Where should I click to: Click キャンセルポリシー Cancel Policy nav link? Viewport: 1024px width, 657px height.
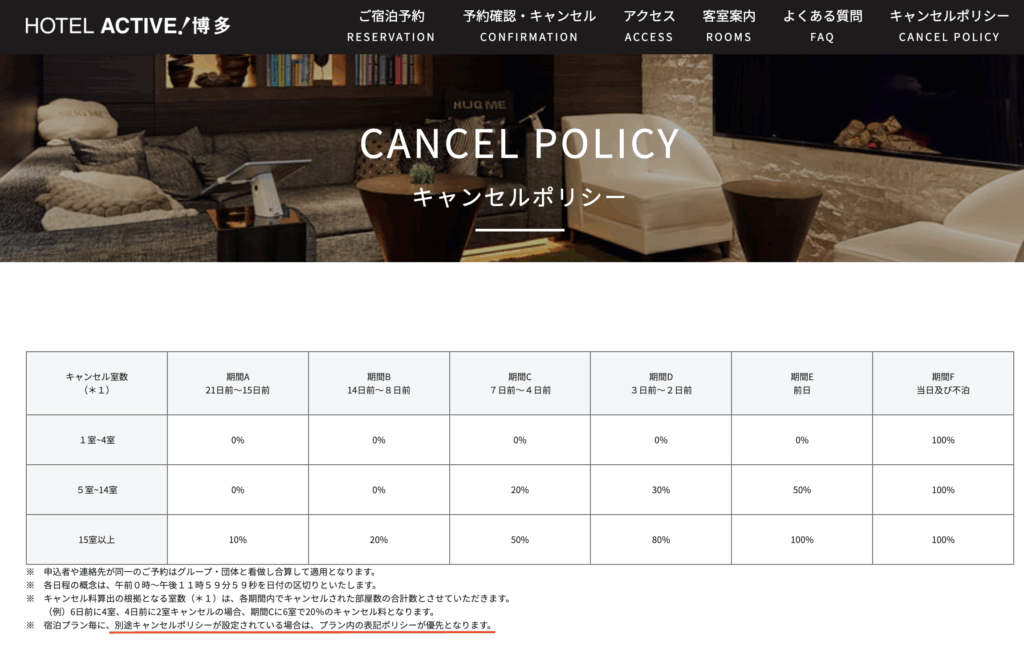[x=949, y=26]
